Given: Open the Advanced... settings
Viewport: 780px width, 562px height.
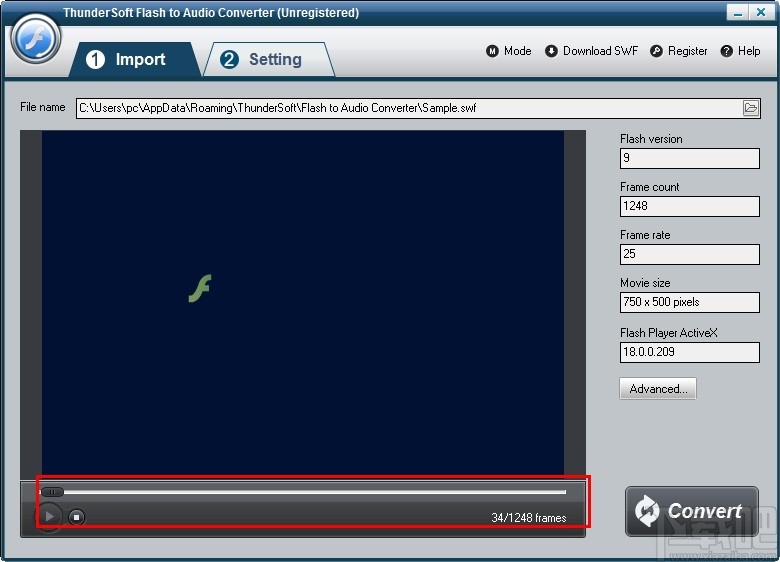Looking at the screenshot, I should [x=658, y=388].
